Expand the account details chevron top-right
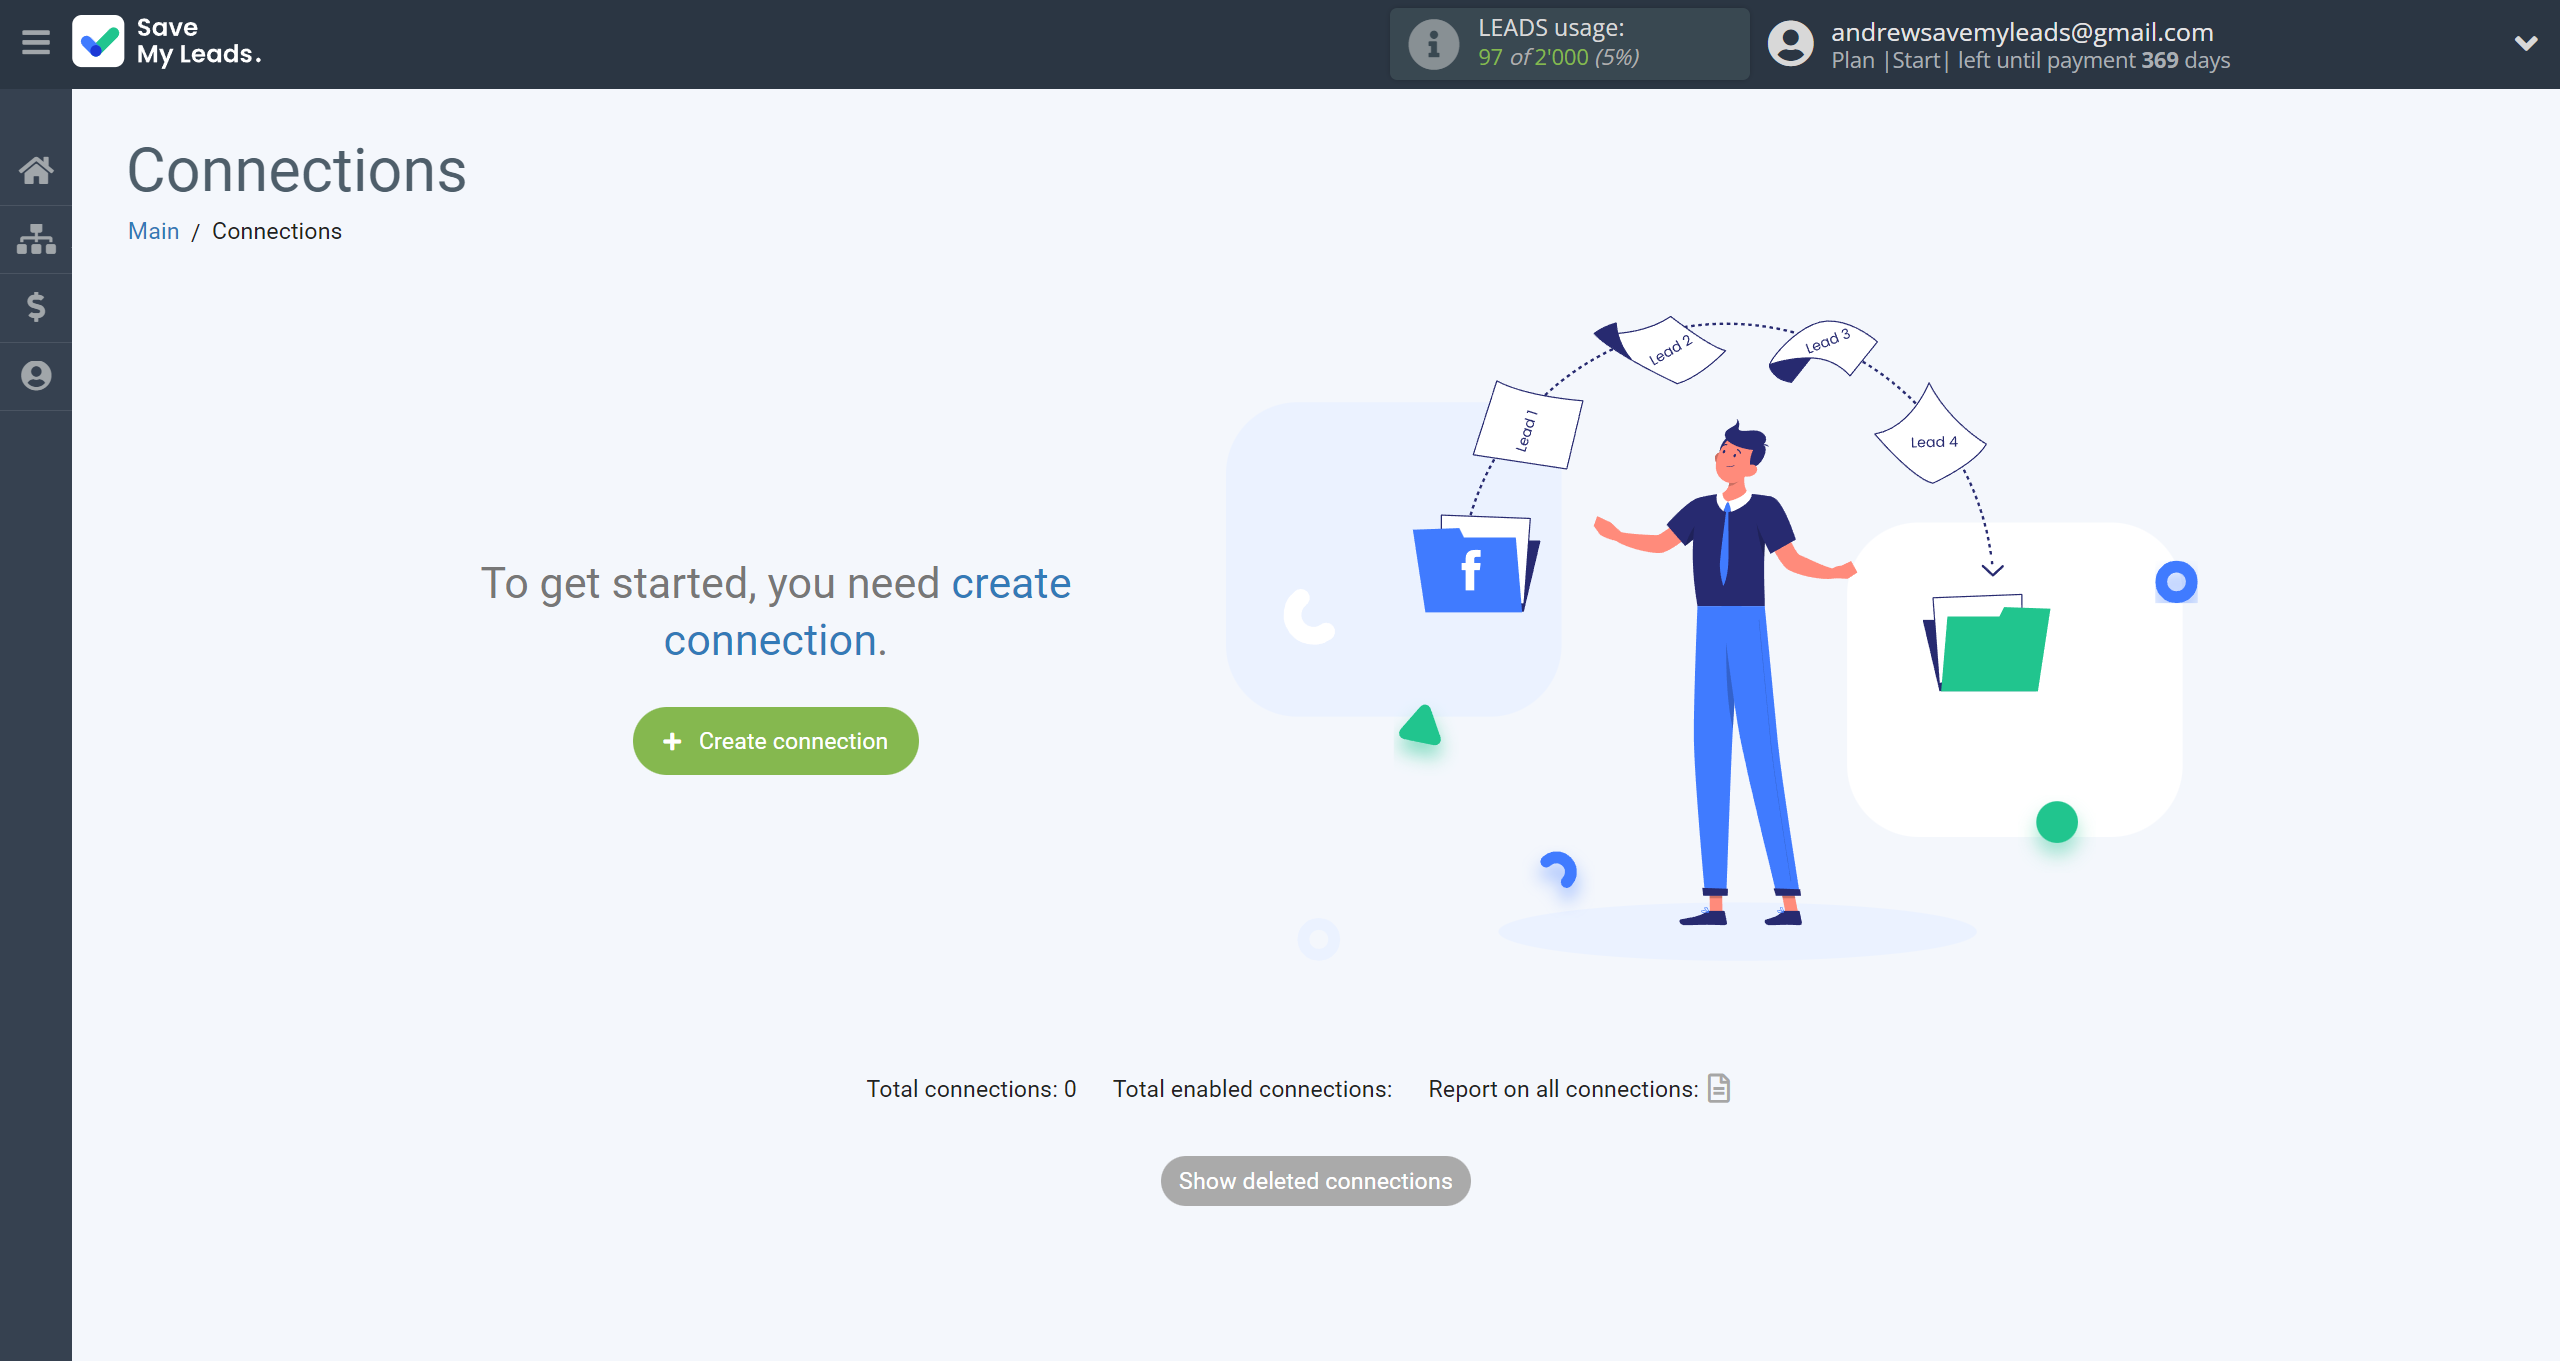The width and height of the screenshot is (2560, 1361). pos(2526,42)
